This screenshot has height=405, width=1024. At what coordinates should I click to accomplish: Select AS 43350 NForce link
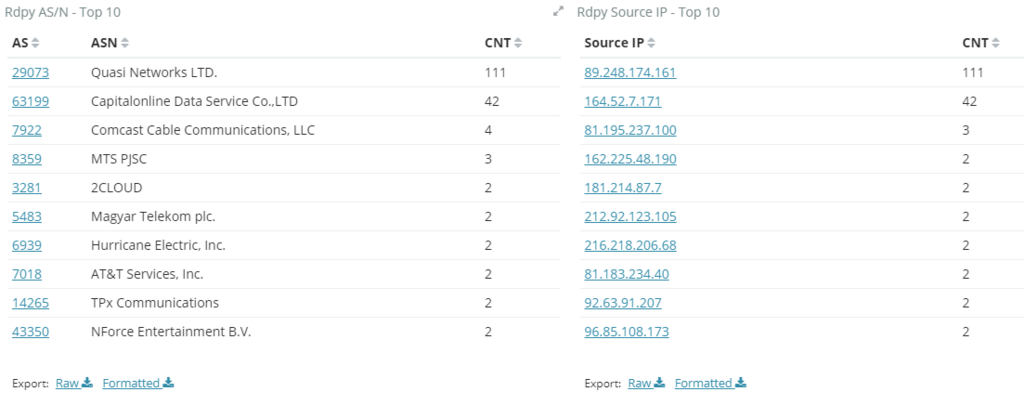tap(30, 331)
